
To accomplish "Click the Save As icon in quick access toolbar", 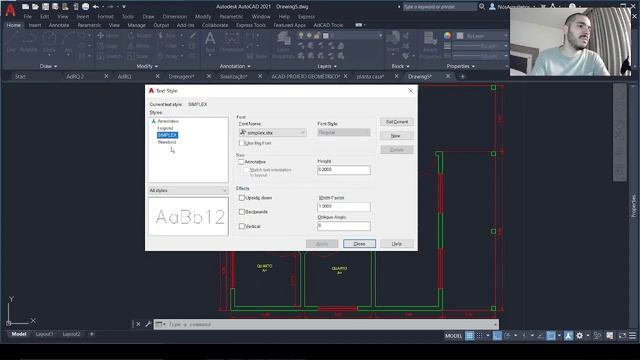I will 55,7.
